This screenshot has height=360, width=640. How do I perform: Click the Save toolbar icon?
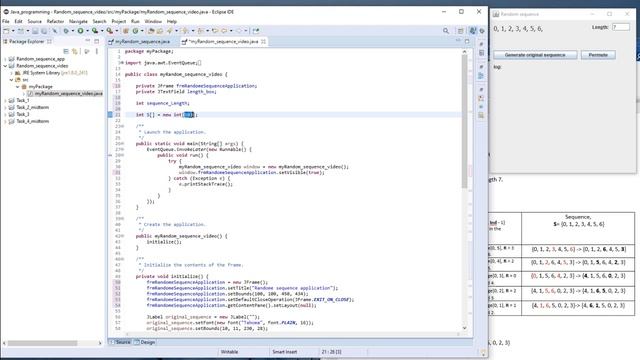(x=35, y=31)
